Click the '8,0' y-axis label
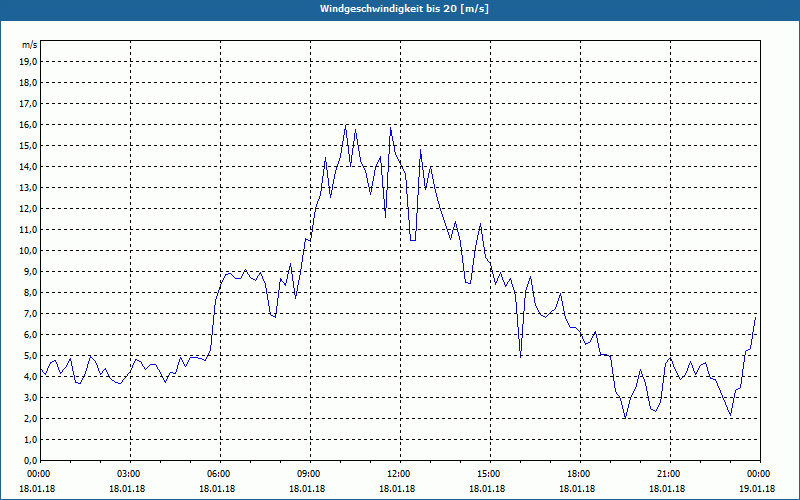 pyautogui.click(x=30, y=293)
